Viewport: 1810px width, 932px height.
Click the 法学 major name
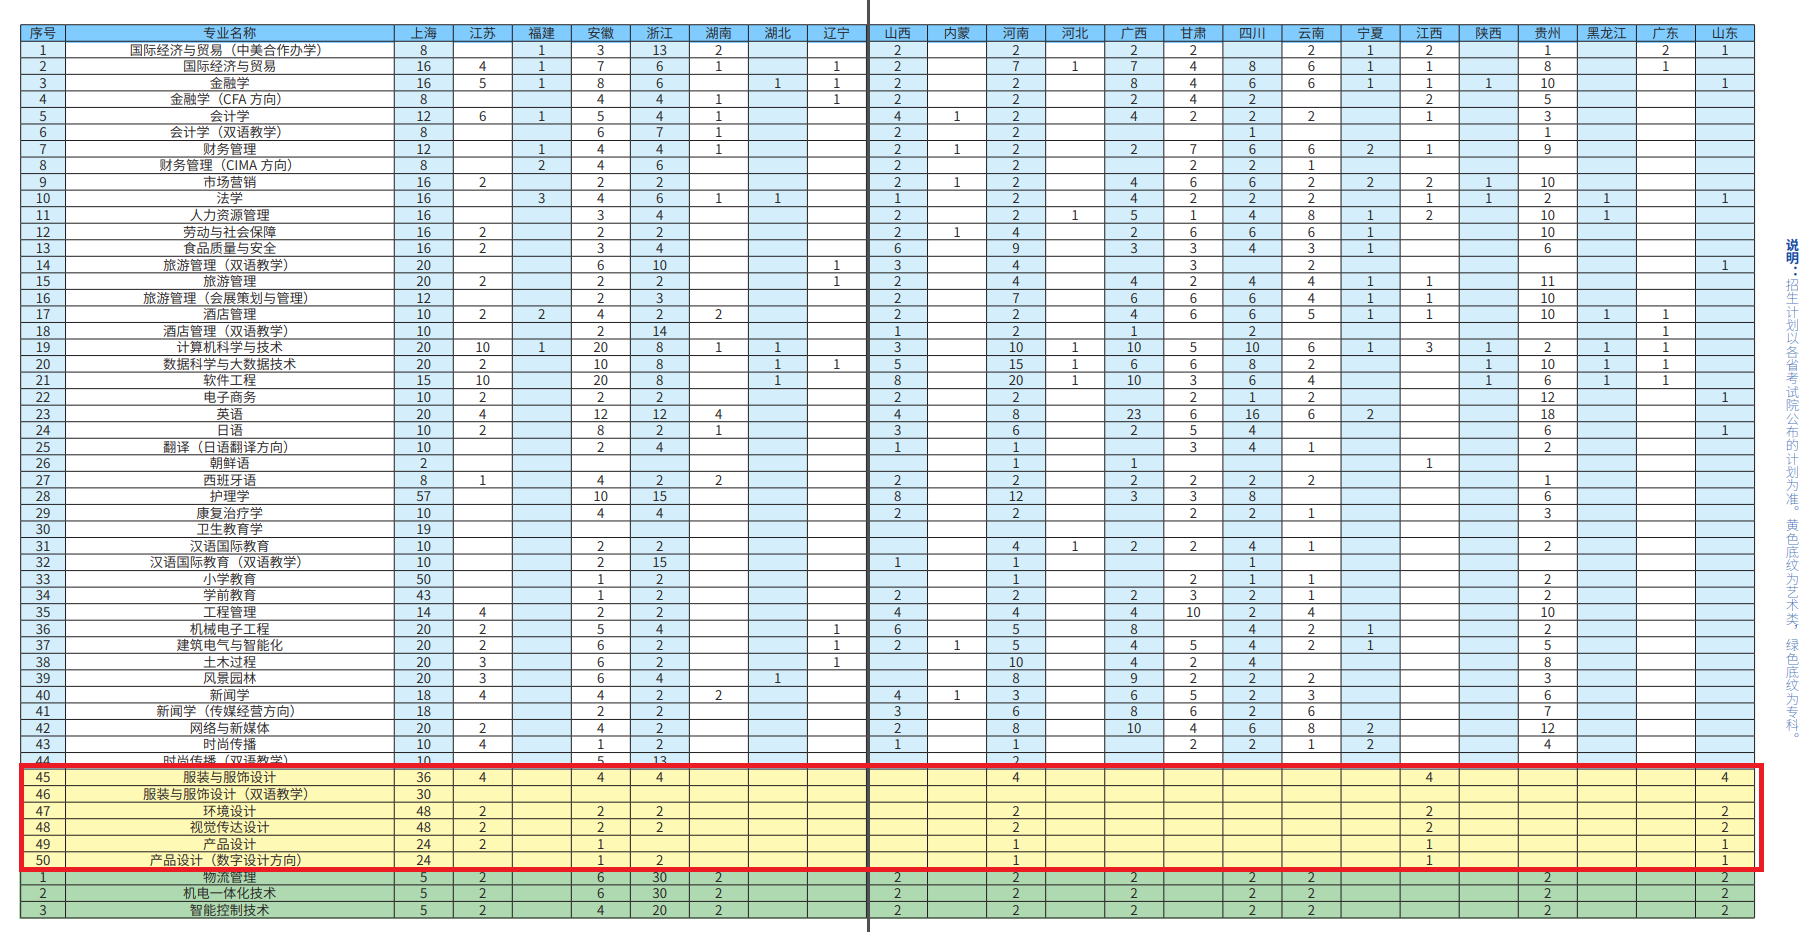click(230, 198)
